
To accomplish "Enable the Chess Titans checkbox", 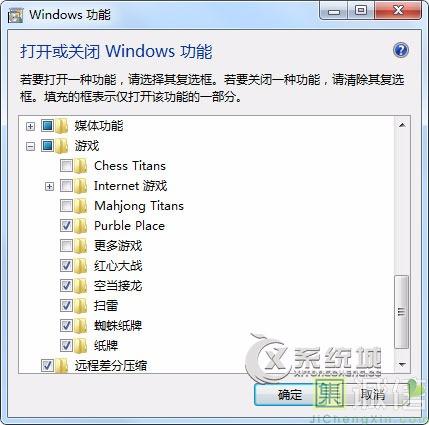I will pyautogui.click(x=66, y=166).
